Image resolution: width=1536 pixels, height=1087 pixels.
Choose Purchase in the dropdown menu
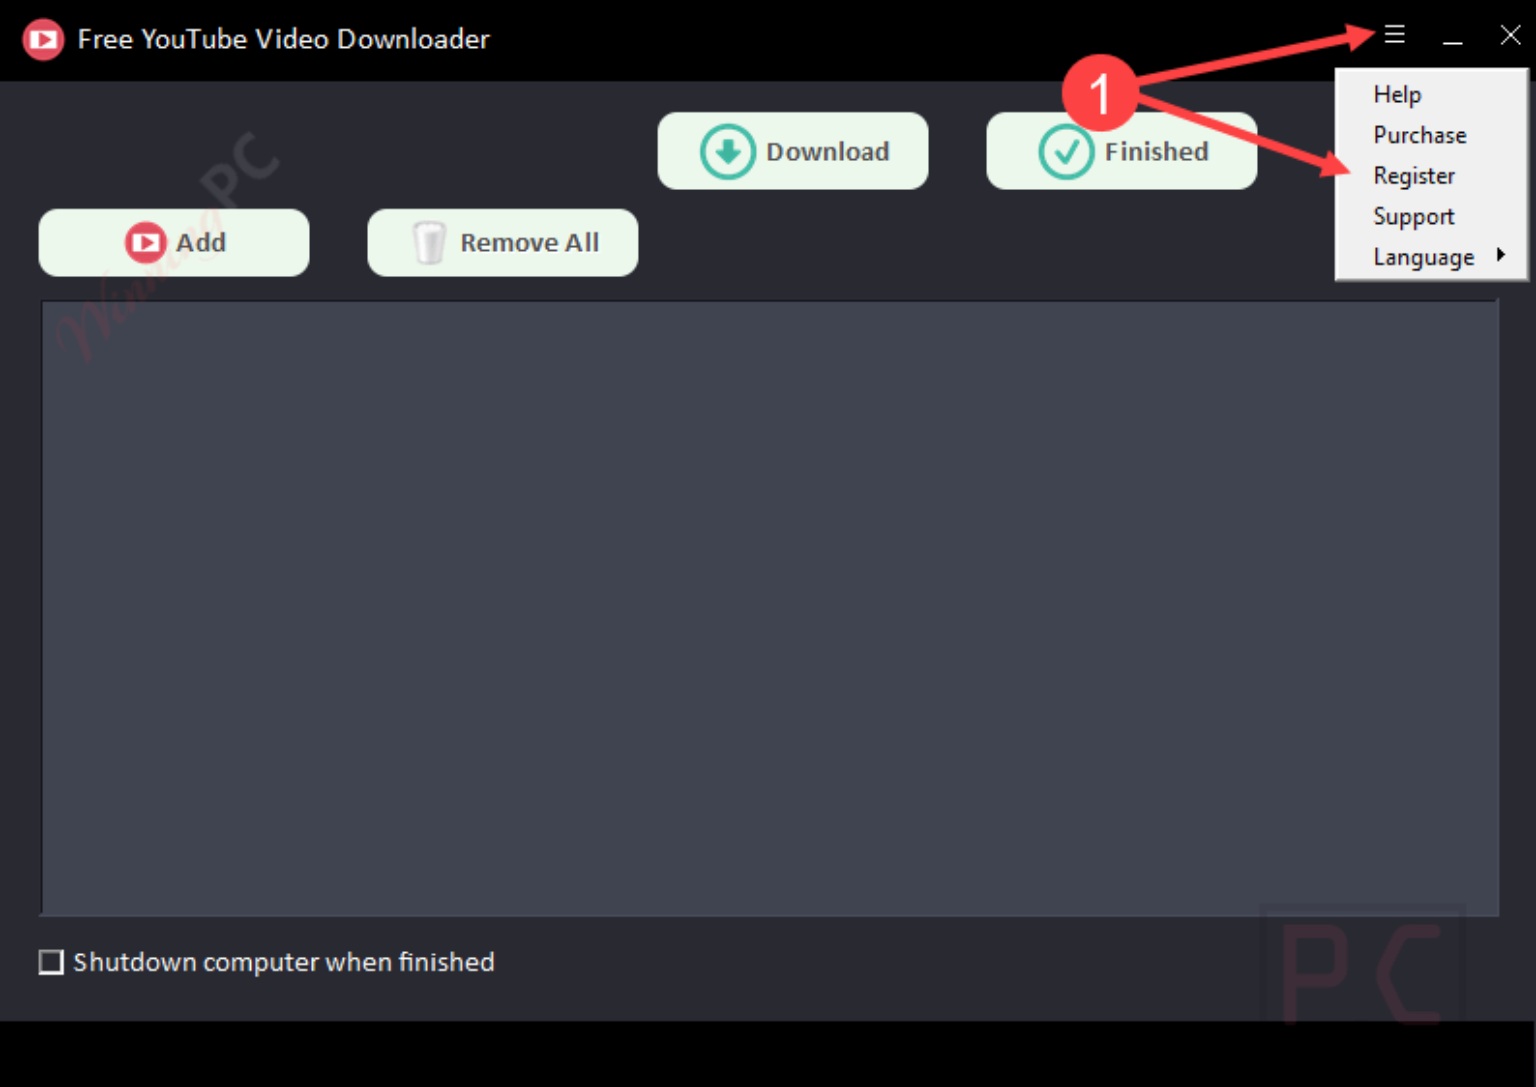click(x=1419, y=135)
